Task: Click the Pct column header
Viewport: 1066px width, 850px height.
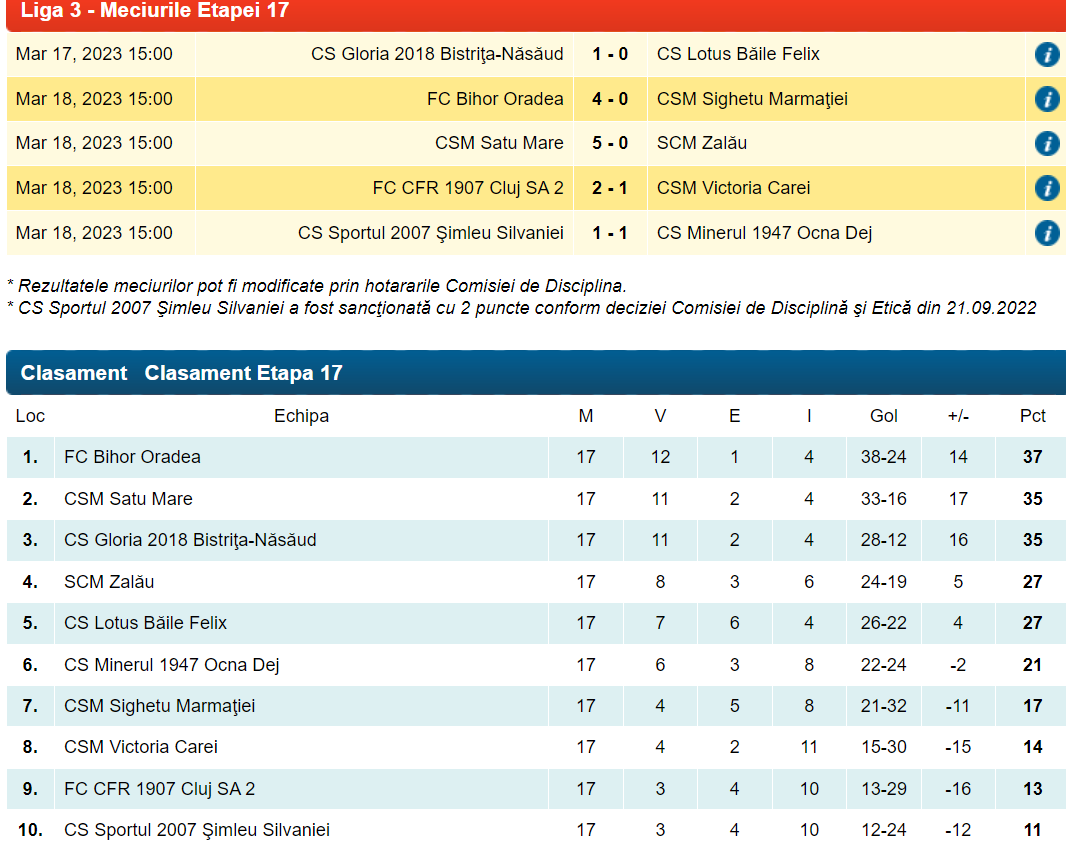Action: [x=1032, y=416]
